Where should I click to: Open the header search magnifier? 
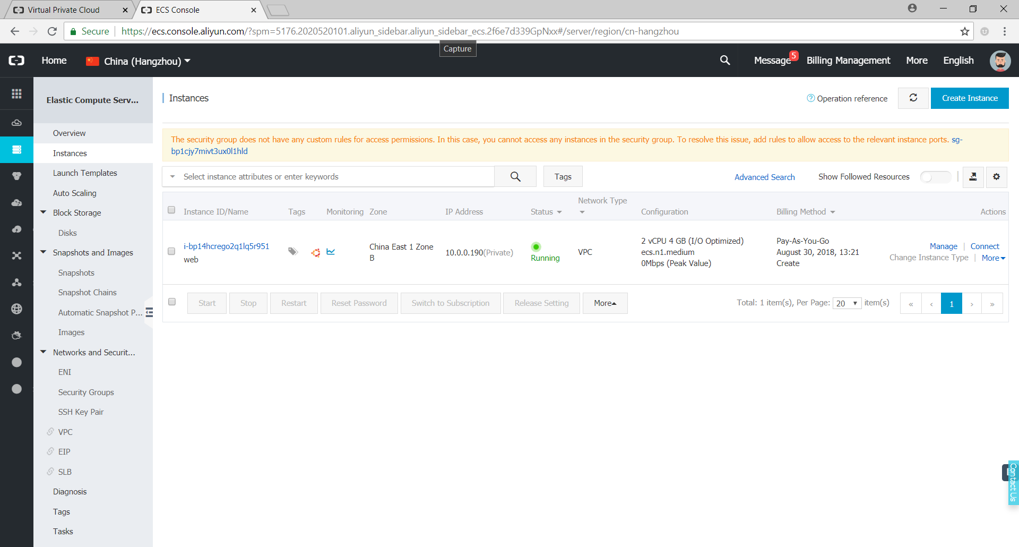tap(725, 60)
